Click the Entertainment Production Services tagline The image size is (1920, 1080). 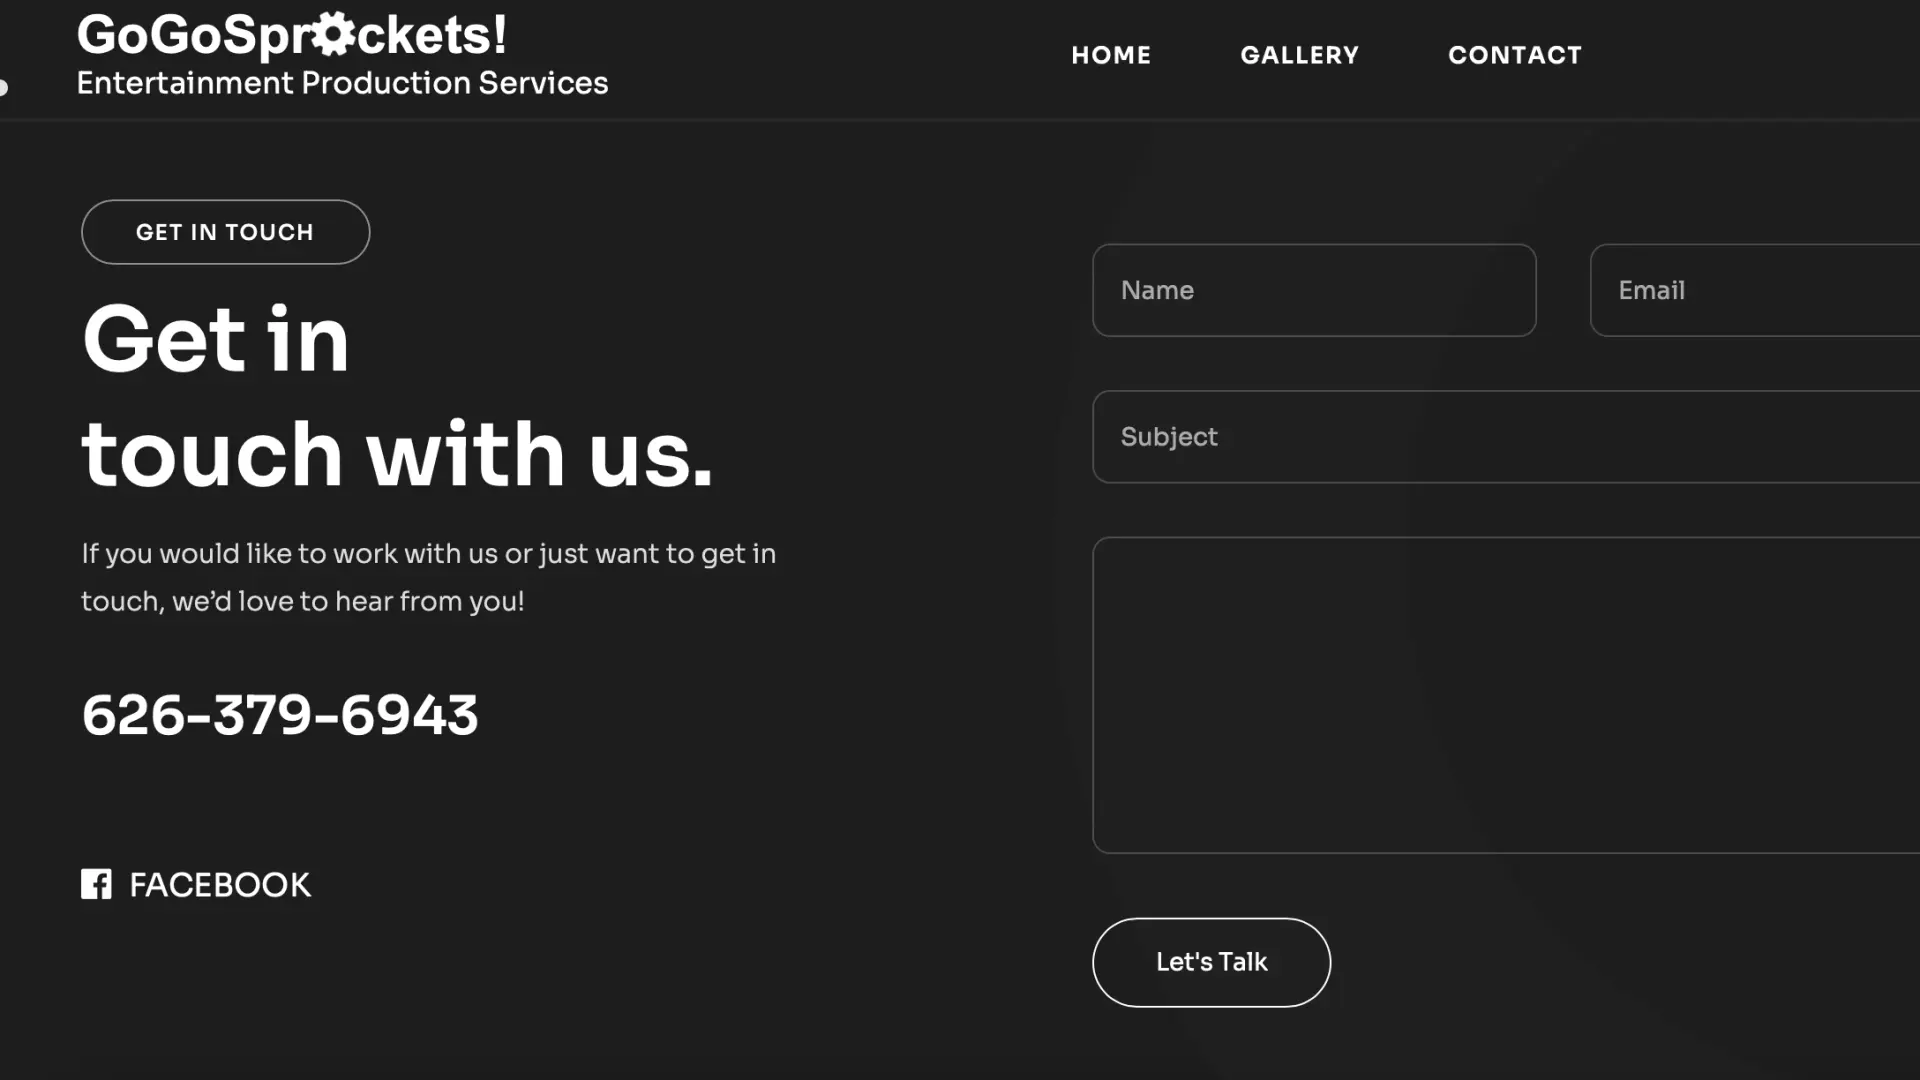[342, 83]
